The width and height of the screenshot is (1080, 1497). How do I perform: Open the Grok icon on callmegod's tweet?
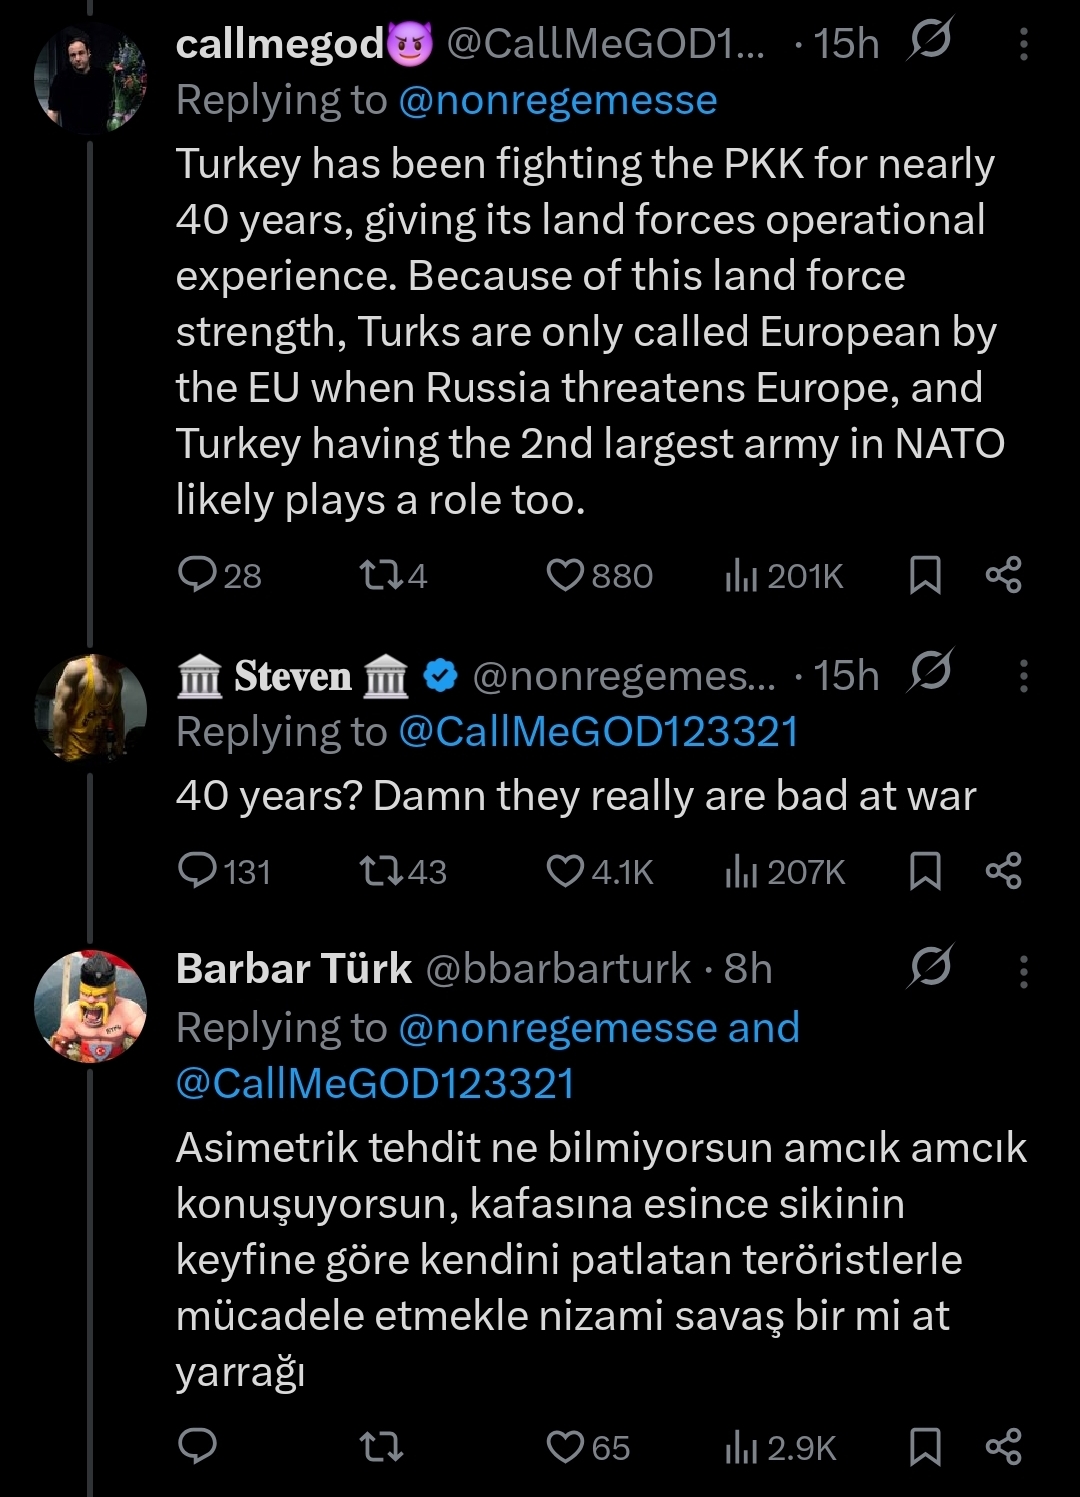pos(930,40)
